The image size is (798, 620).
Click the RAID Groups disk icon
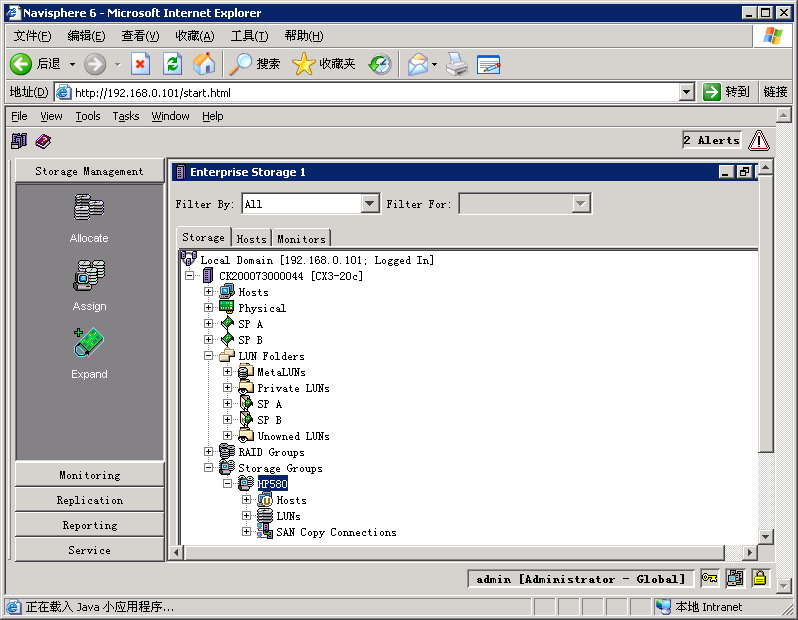click(227, 451)
